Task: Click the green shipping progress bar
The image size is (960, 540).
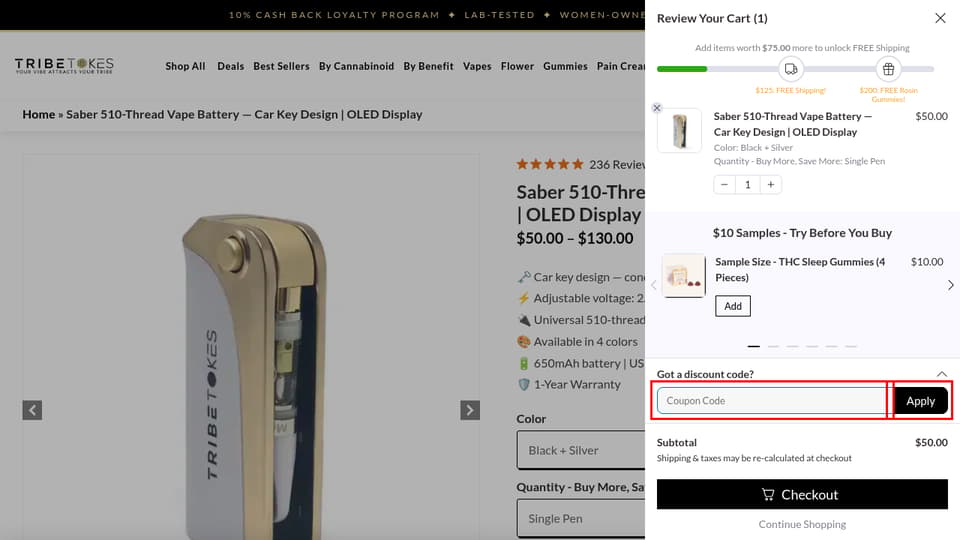Action: [682, 69]
